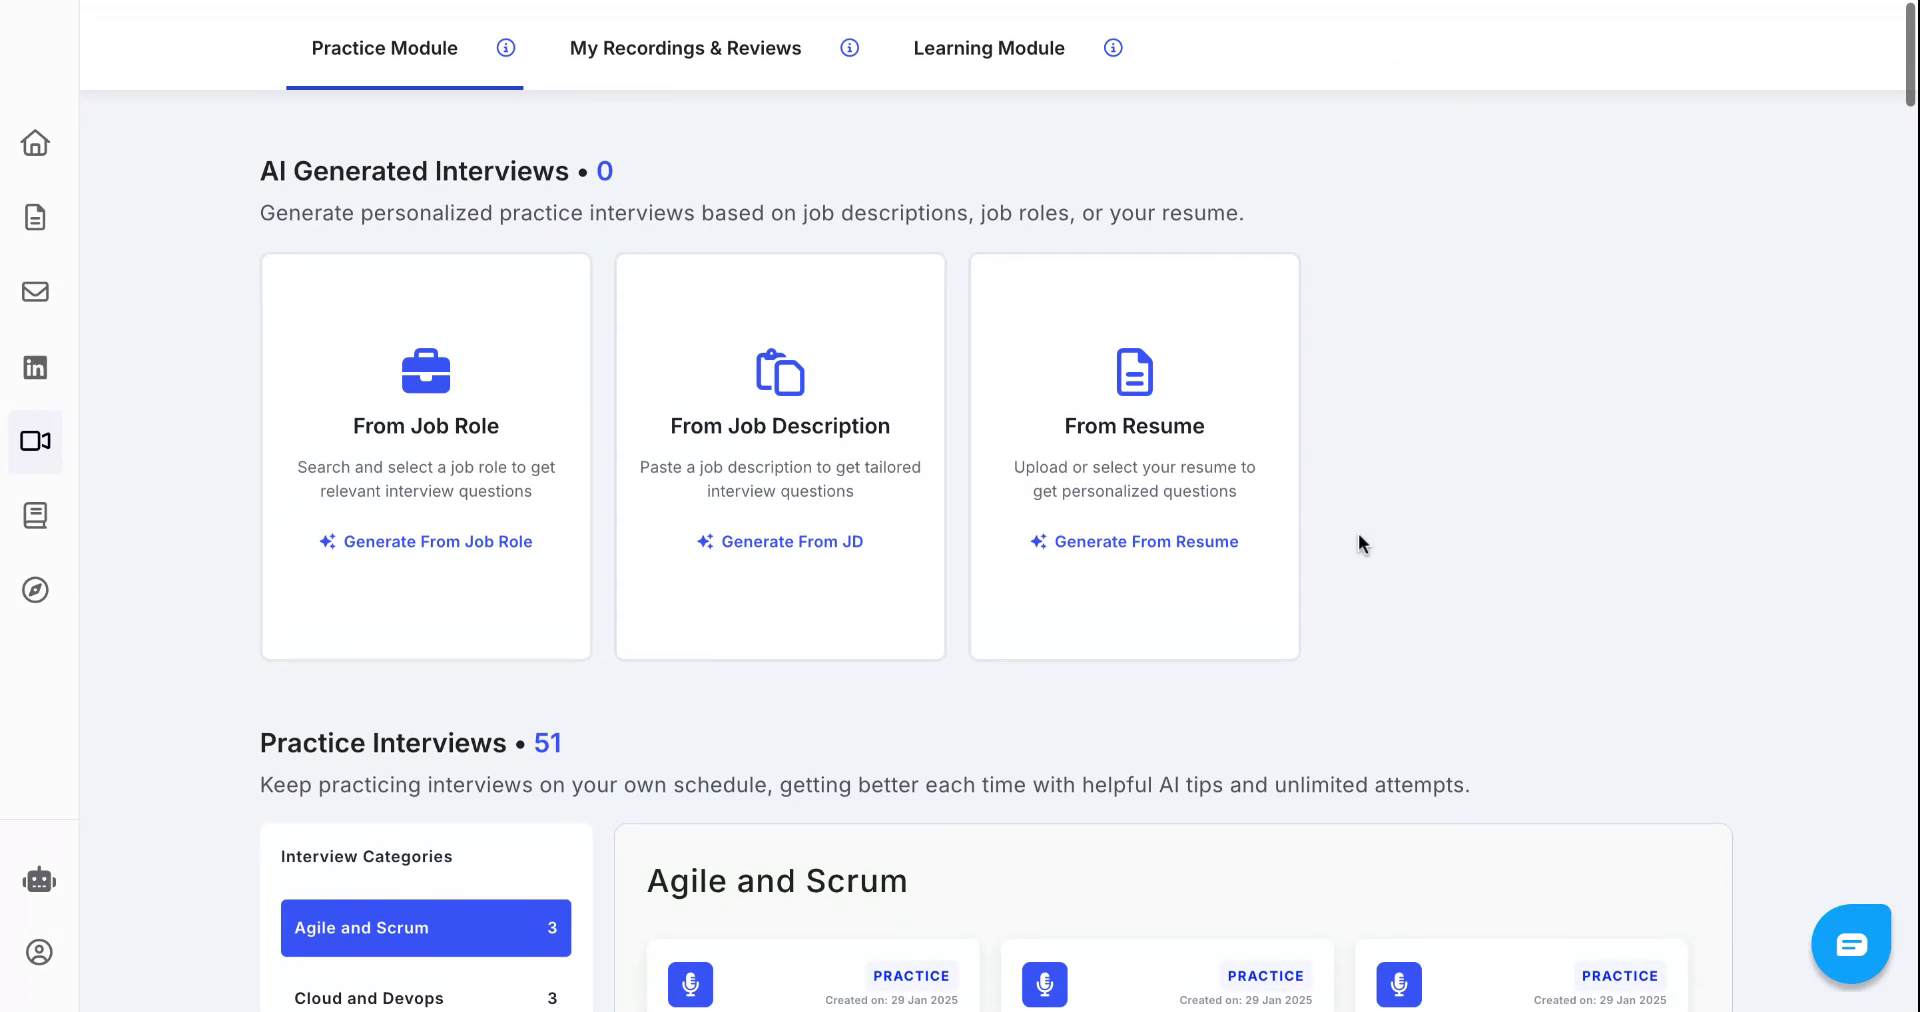Click Generate From Resume
This screenshot has width=1920, height=1012.
(1134, 541)
